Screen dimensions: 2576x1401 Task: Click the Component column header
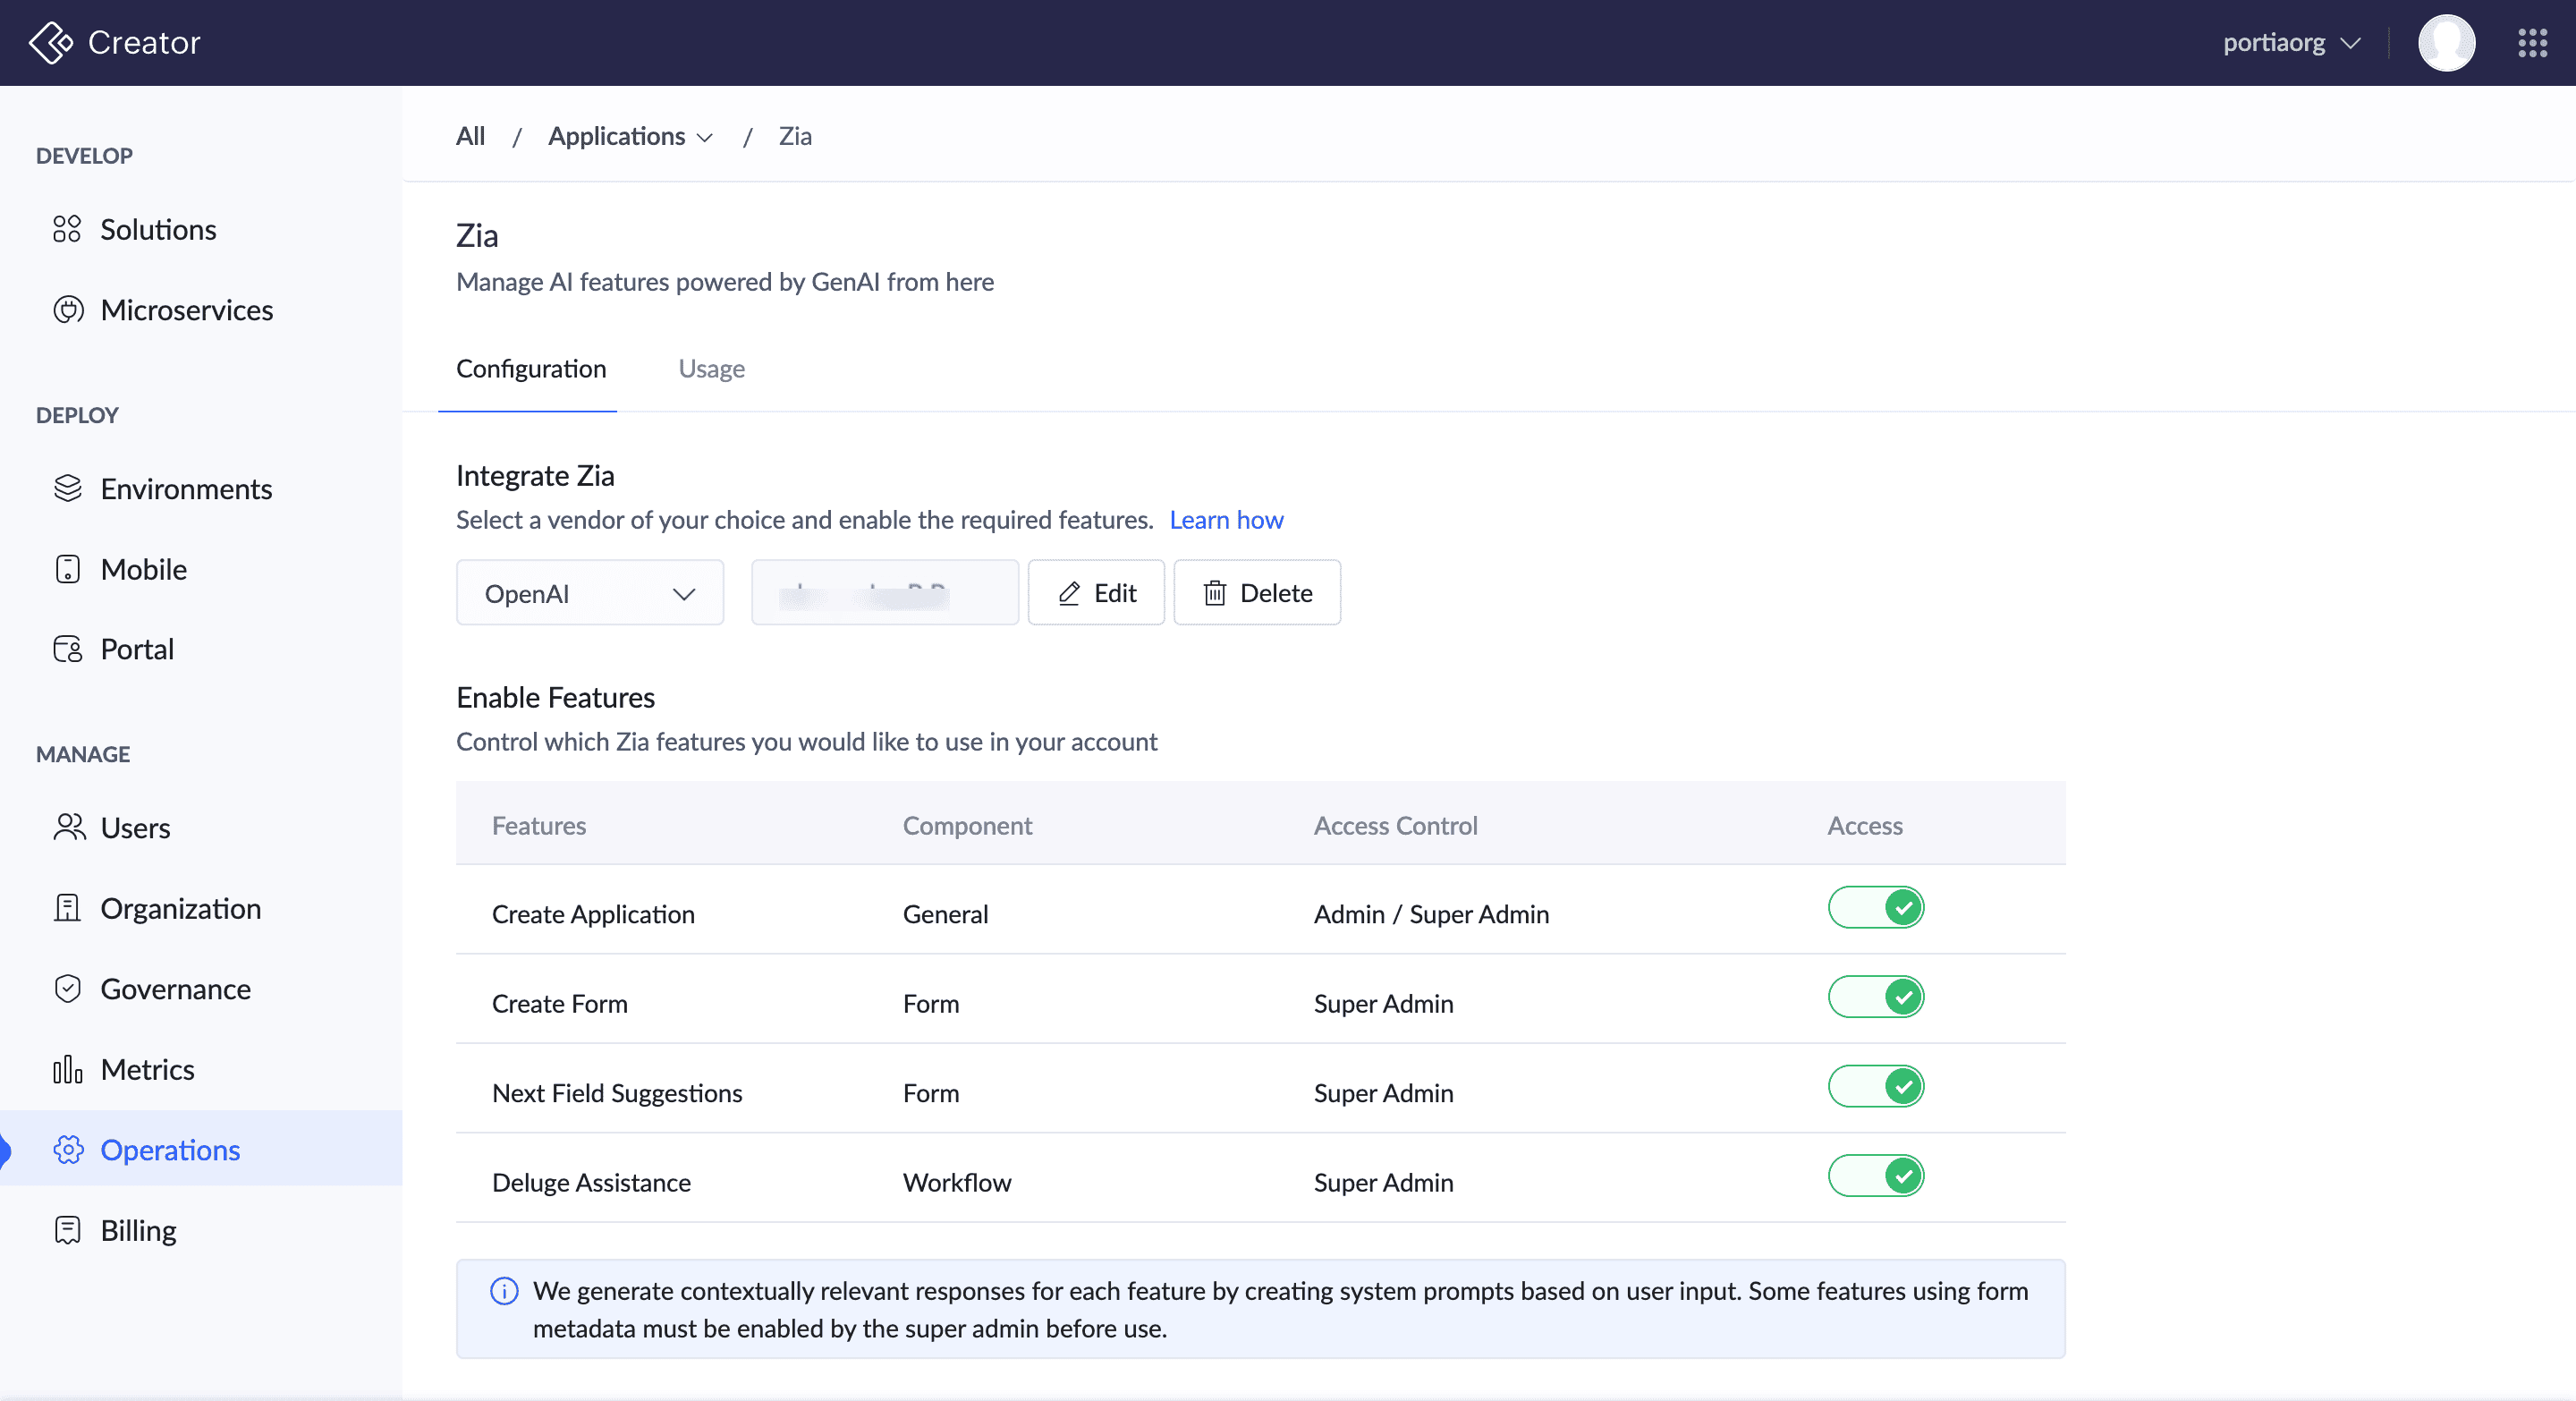(x=967, y=826)
